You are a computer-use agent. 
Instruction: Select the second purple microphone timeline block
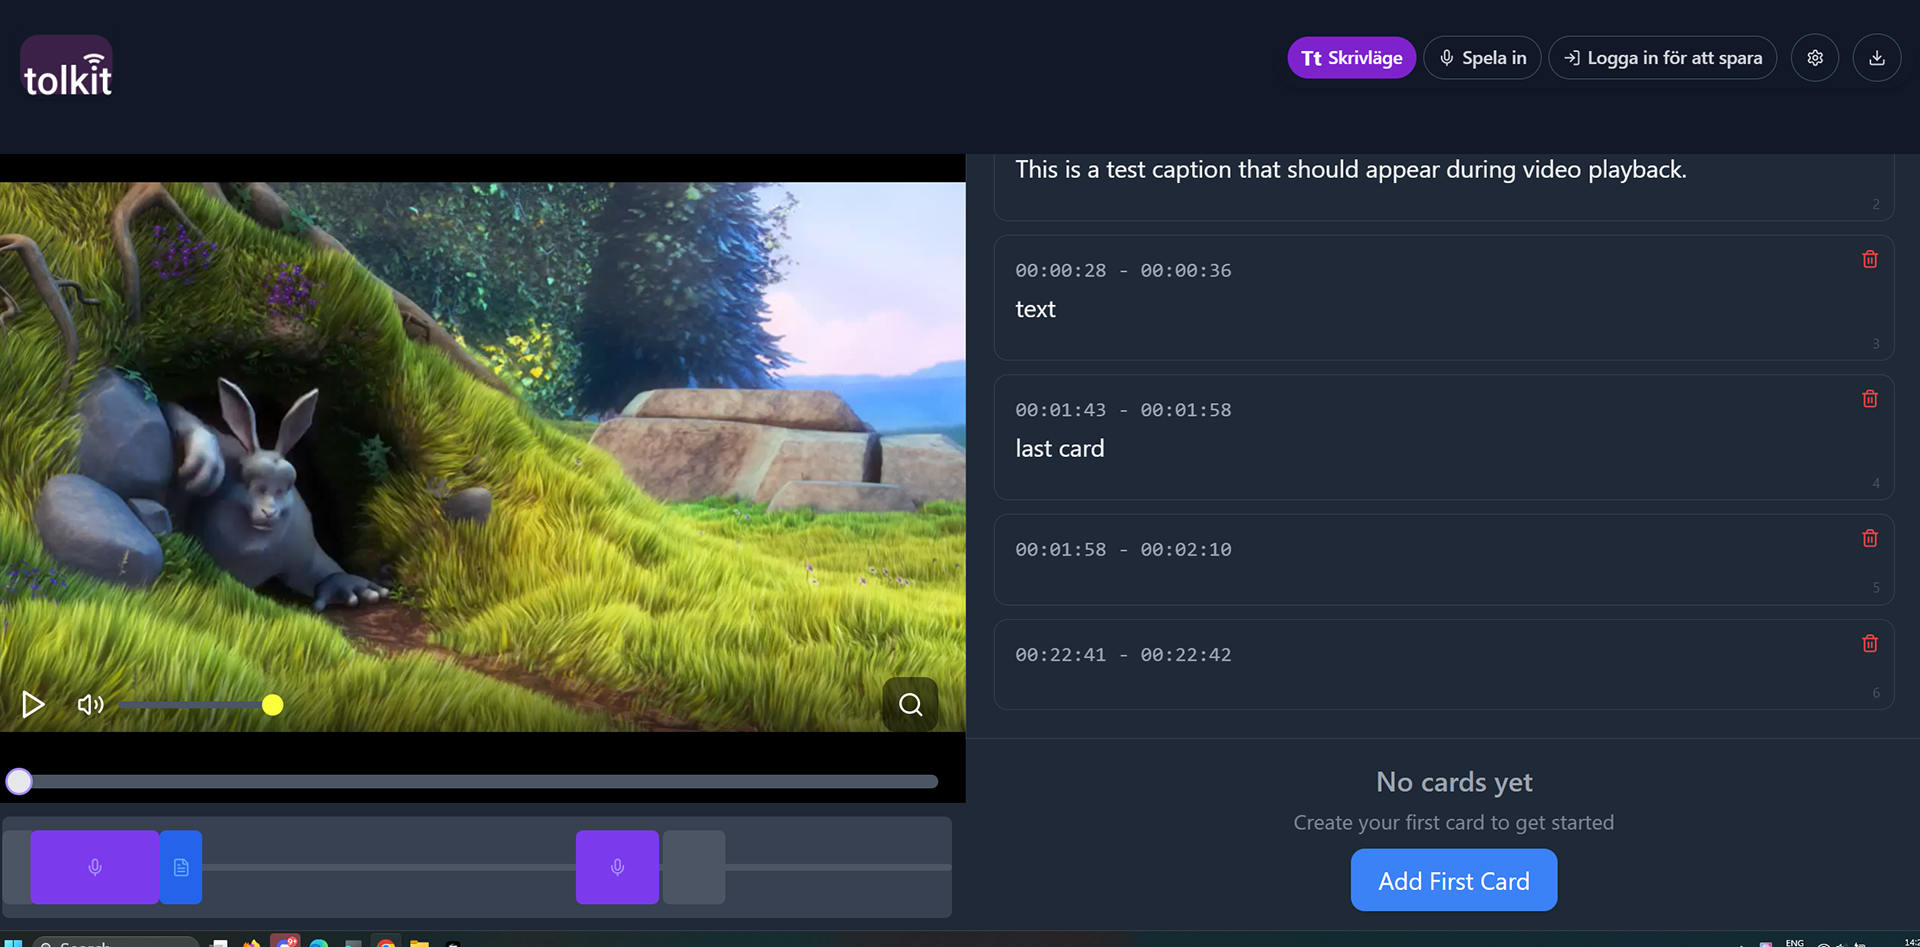[617, 867]
